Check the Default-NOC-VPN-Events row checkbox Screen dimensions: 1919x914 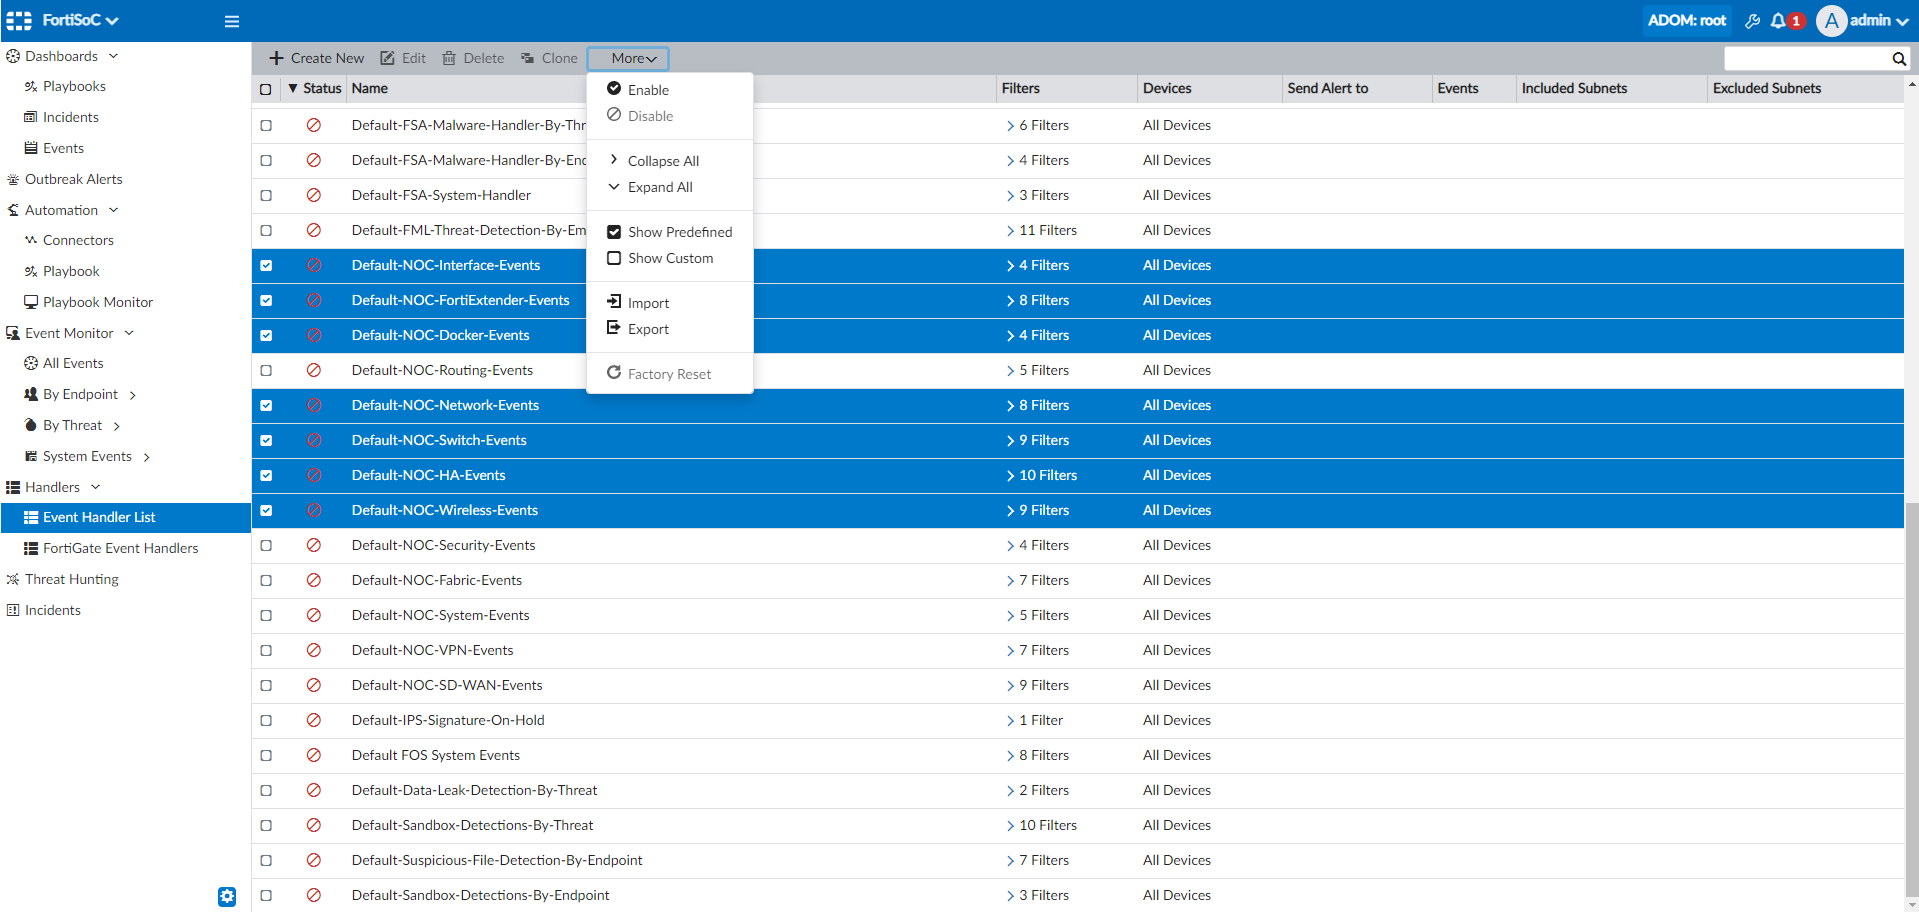pyautogui.click(x=266, y=650)
